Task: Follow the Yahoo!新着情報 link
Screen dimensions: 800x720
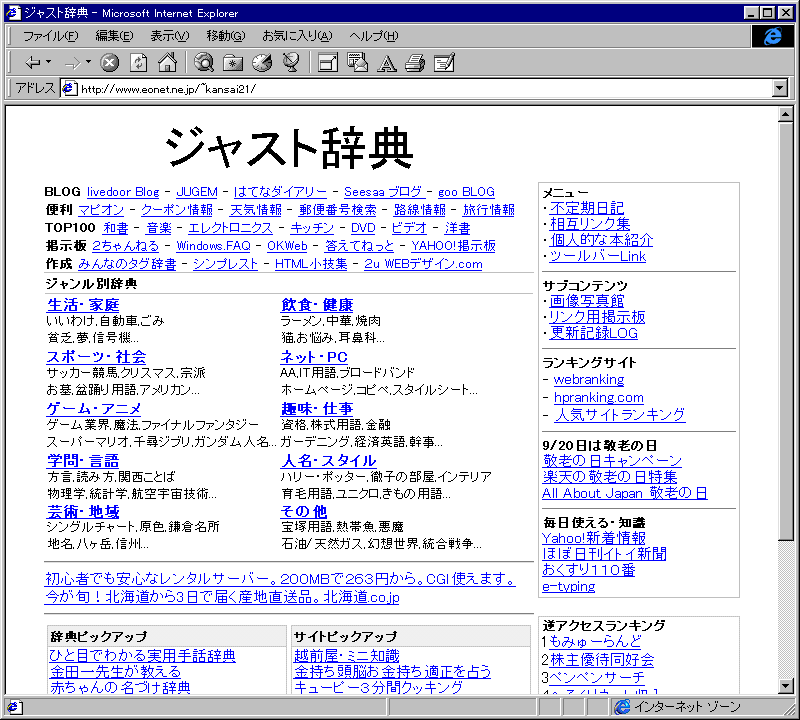Action: 594,538
